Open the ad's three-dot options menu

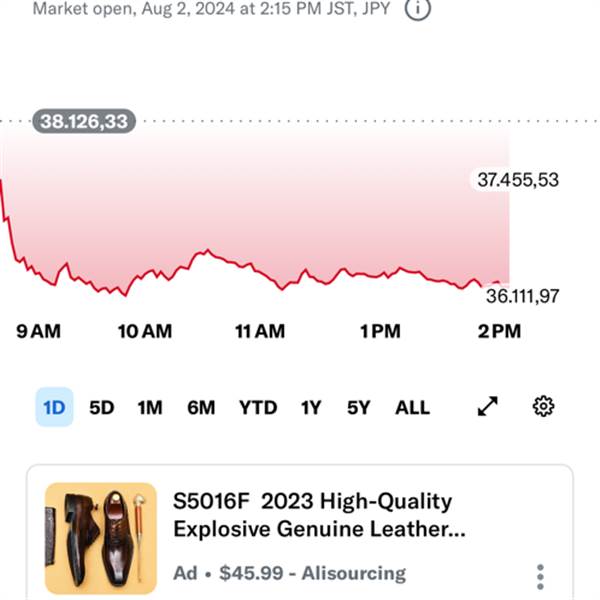540,577
